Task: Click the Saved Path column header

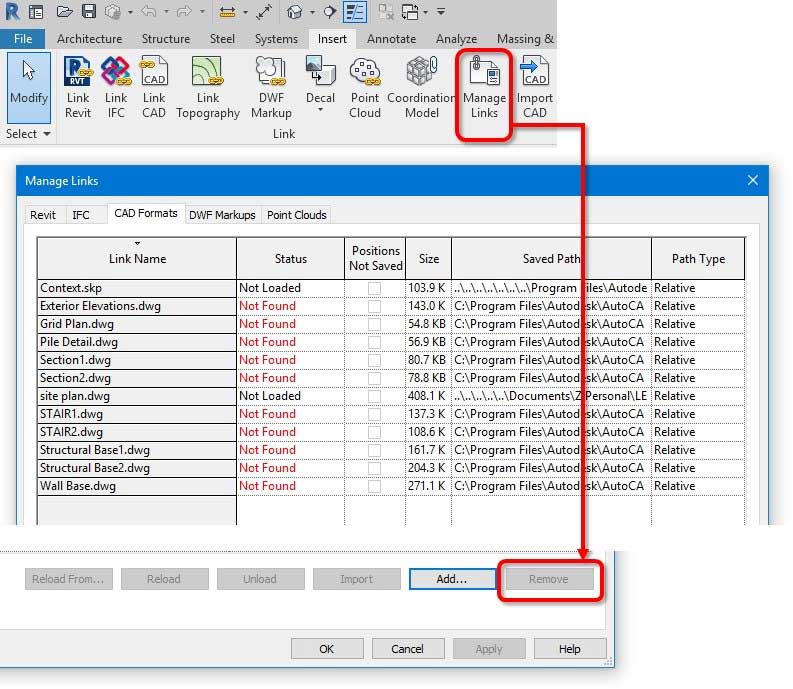Action: click(551, 259)
